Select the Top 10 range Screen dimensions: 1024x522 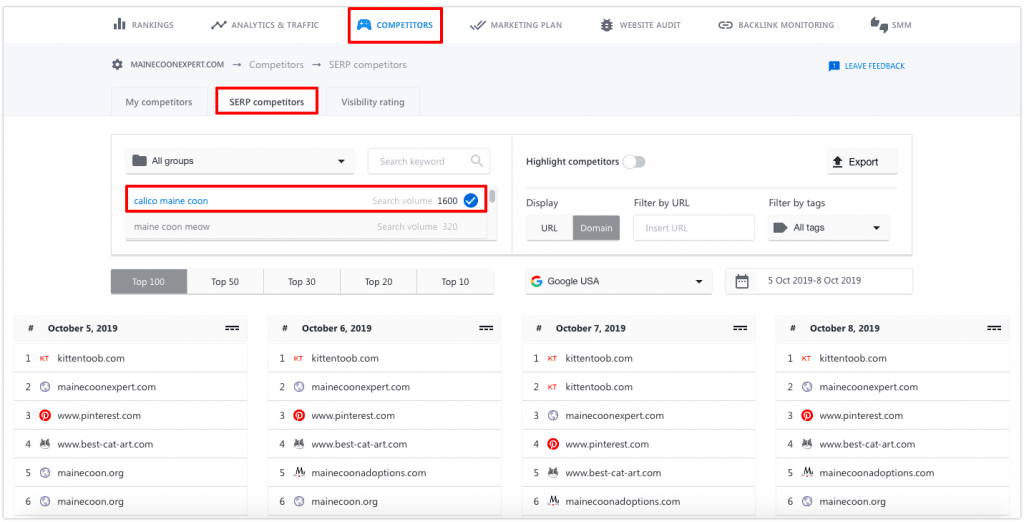tap(455, 282)
